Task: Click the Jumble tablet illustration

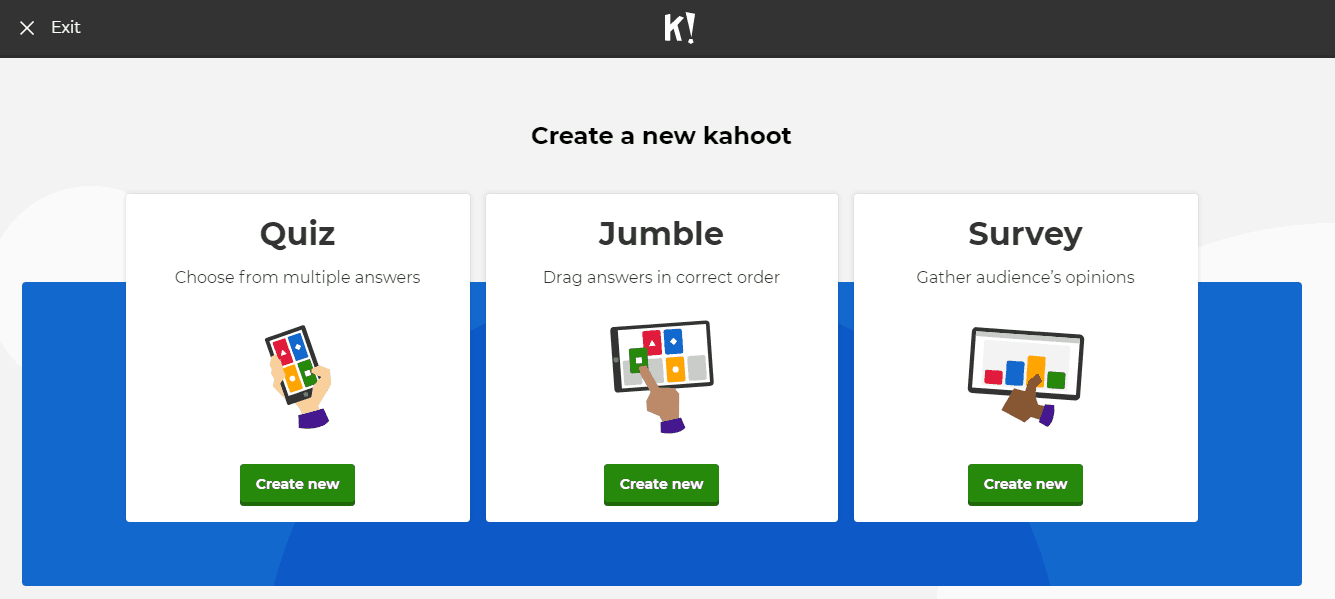Action: [x=661, y=374]
